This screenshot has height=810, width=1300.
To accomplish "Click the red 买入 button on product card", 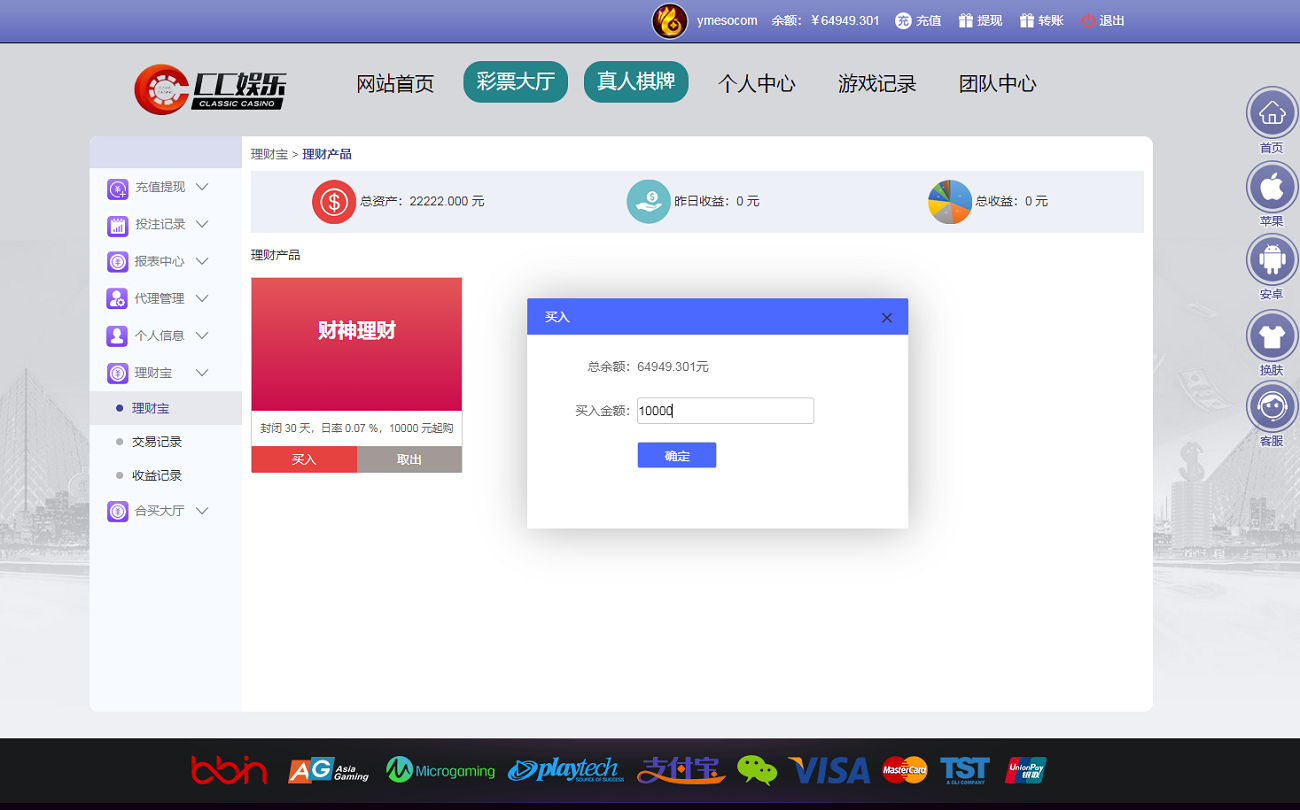I will 304,460.
